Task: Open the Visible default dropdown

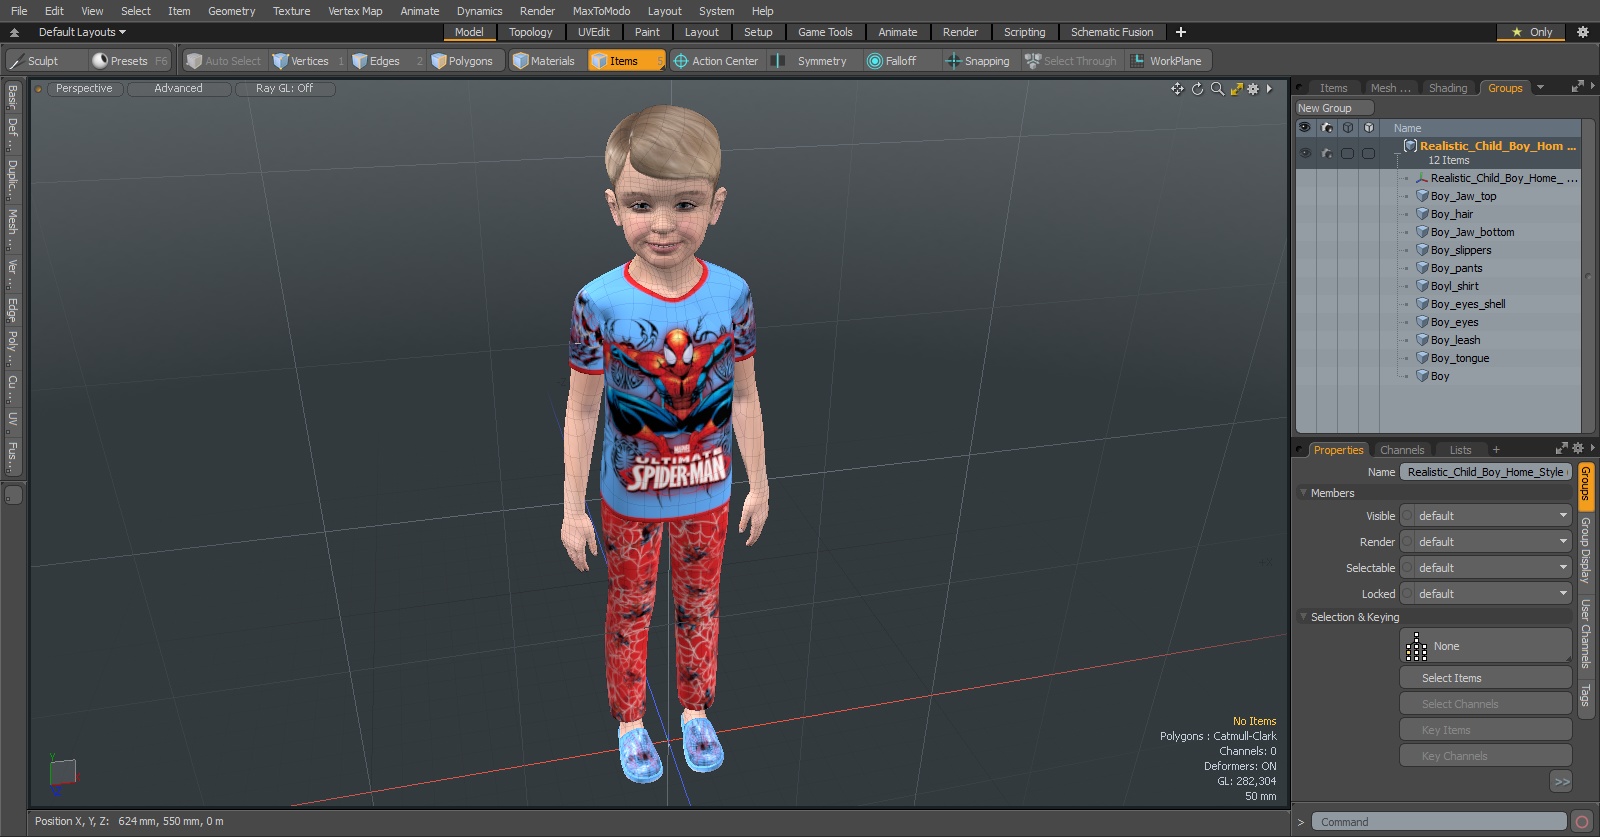Action: click(x=1486, y=516)
